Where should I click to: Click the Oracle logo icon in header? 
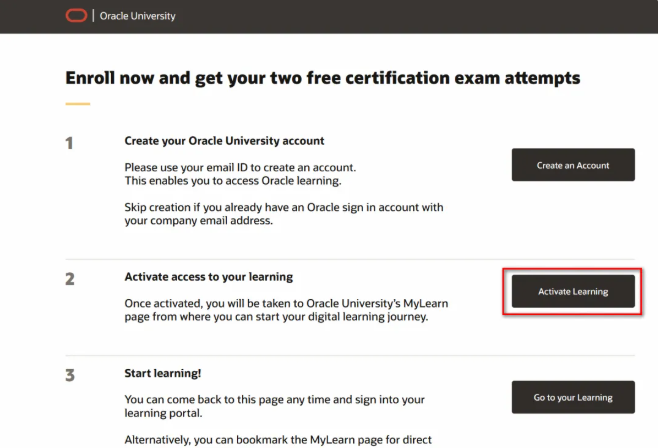pos(76,16)
